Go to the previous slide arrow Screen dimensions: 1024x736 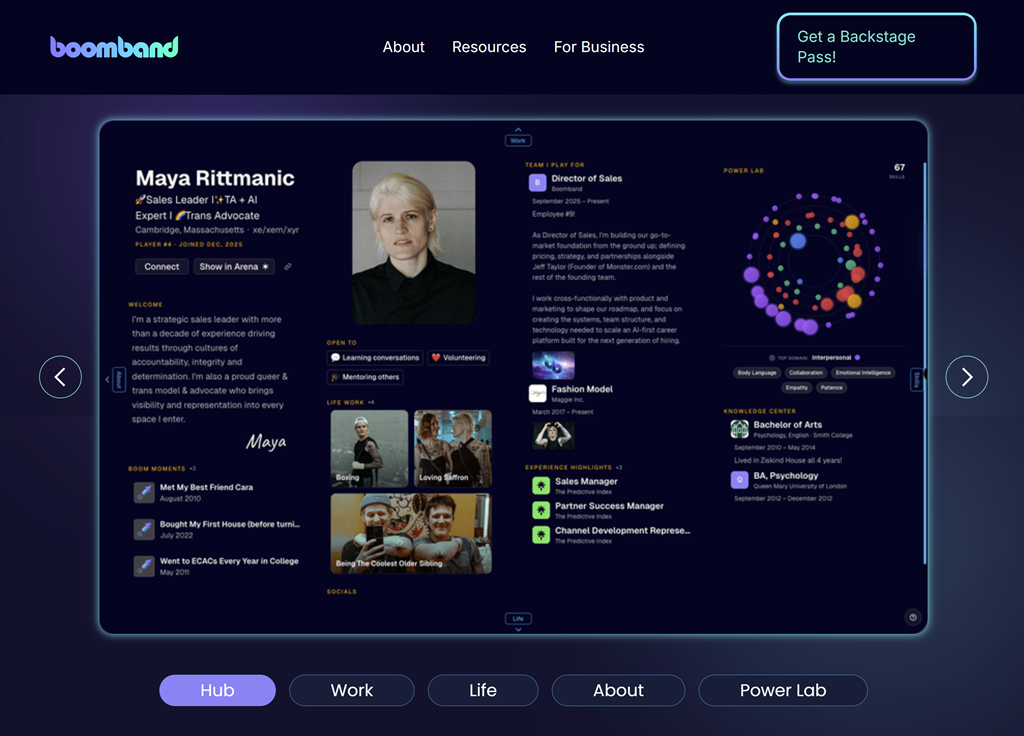pyautogui.click(x=60, y=377)
